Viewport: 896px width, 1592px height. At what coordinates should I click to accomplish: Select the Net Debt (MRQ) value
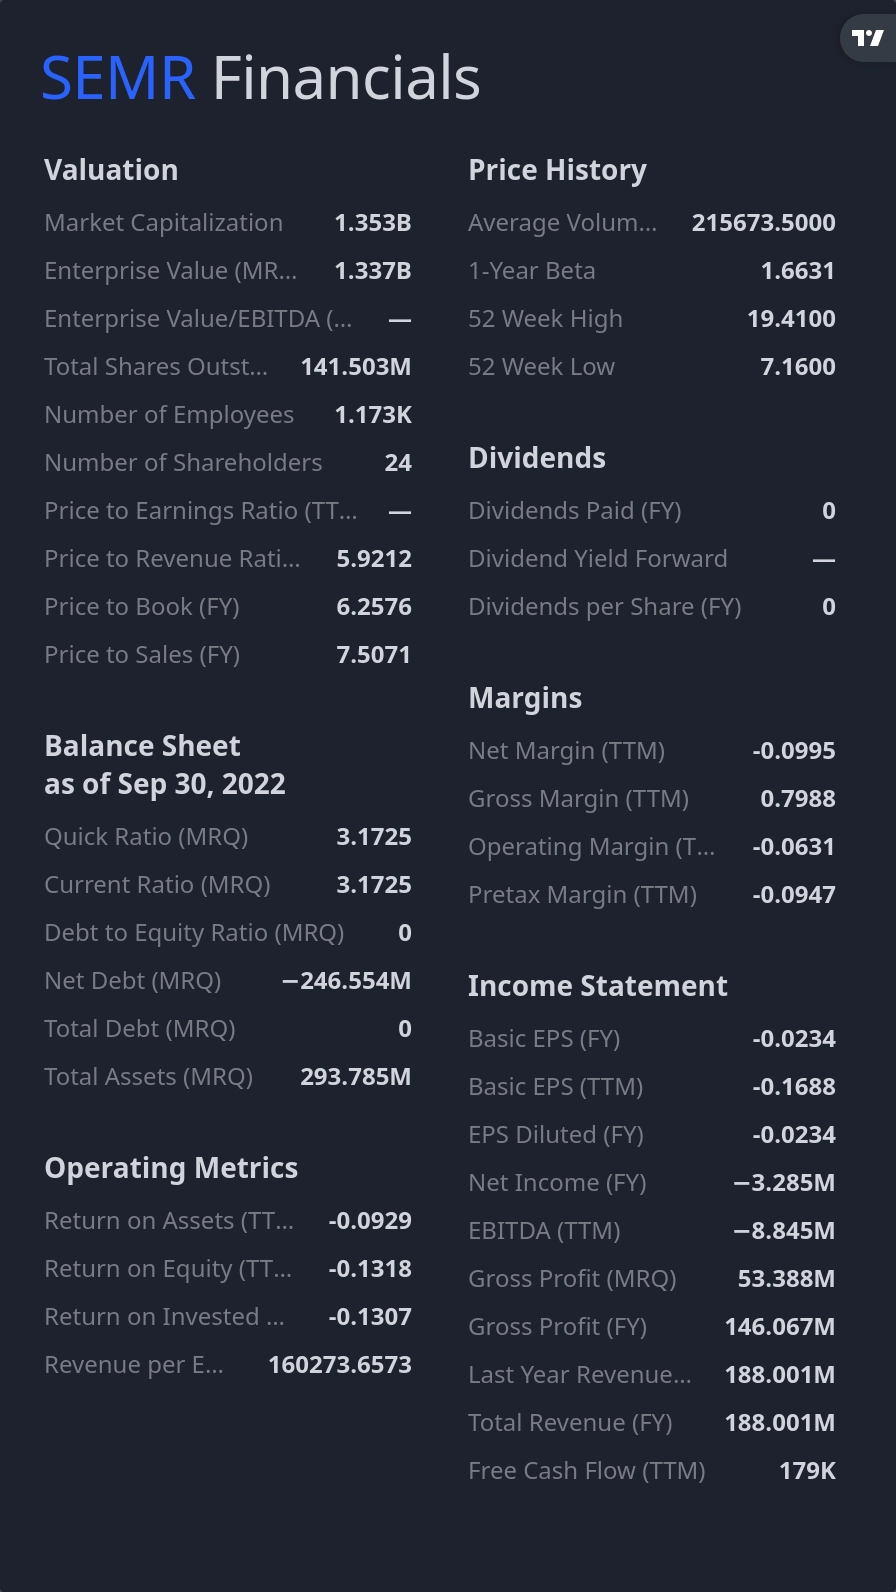click(346, 981)
